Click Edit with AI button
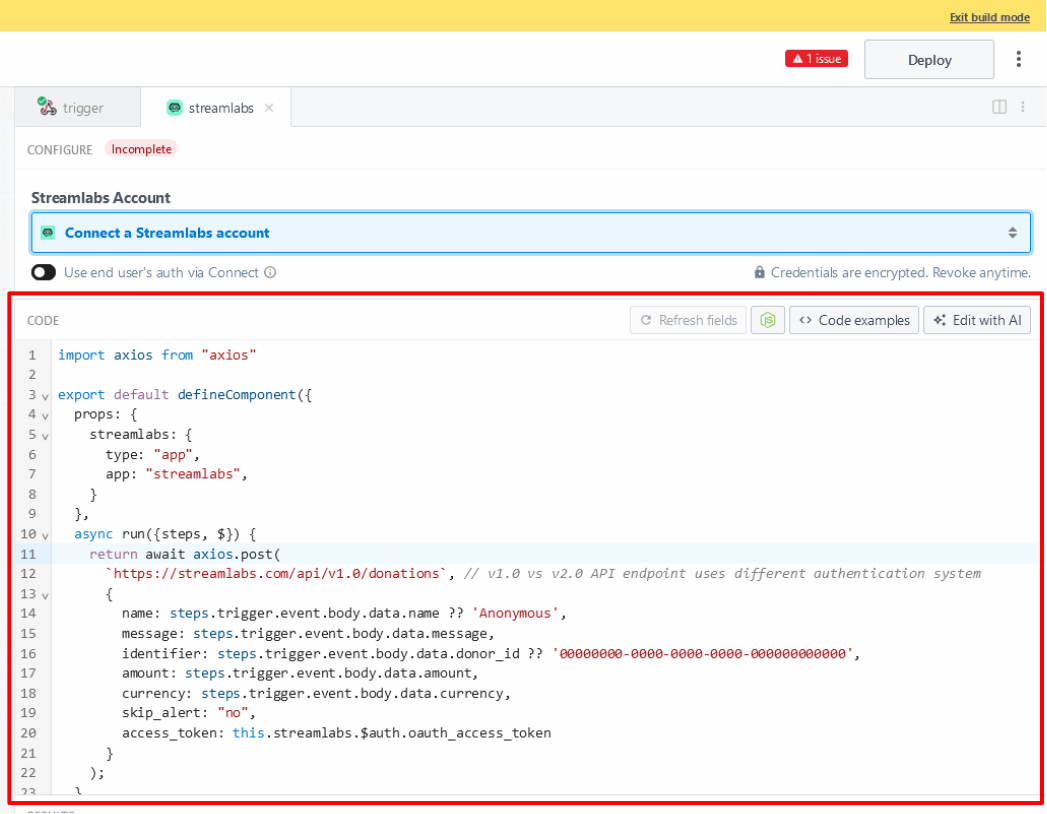Viewport: 1047px width, 814px height. (978, 321)
